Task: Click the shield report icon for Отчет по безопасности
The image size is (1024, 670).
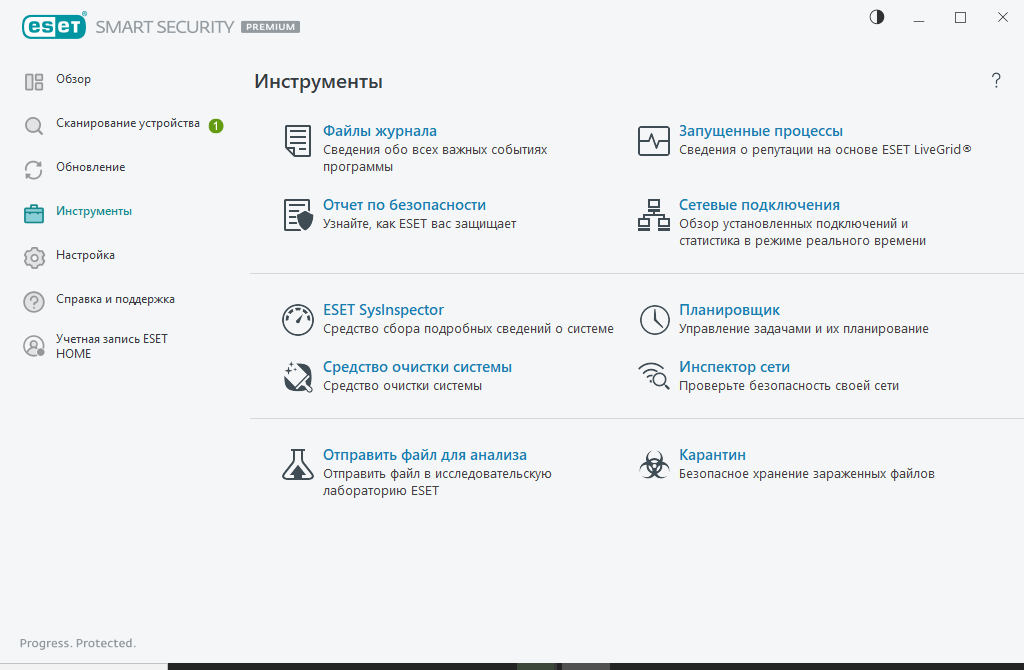Action: pos(298,215)
